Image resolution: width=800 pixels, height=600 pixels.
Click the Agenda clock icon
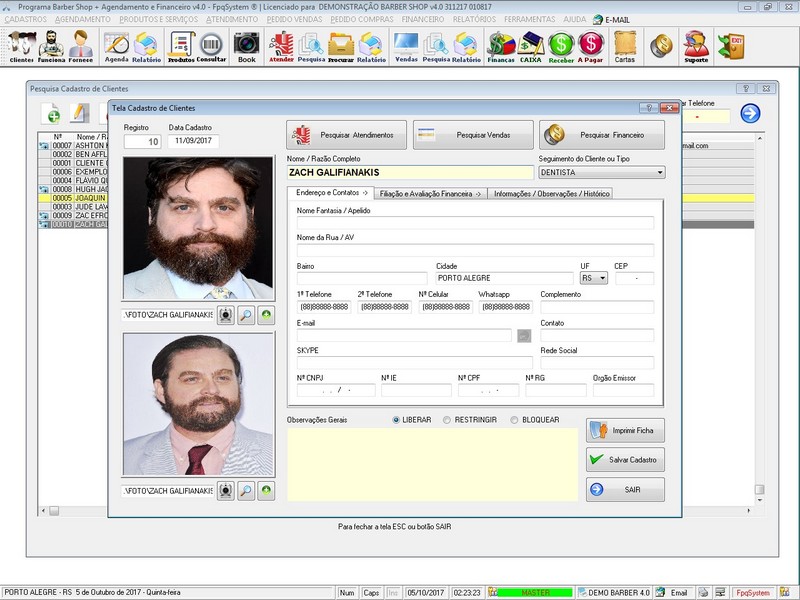[x=117, y=46]
